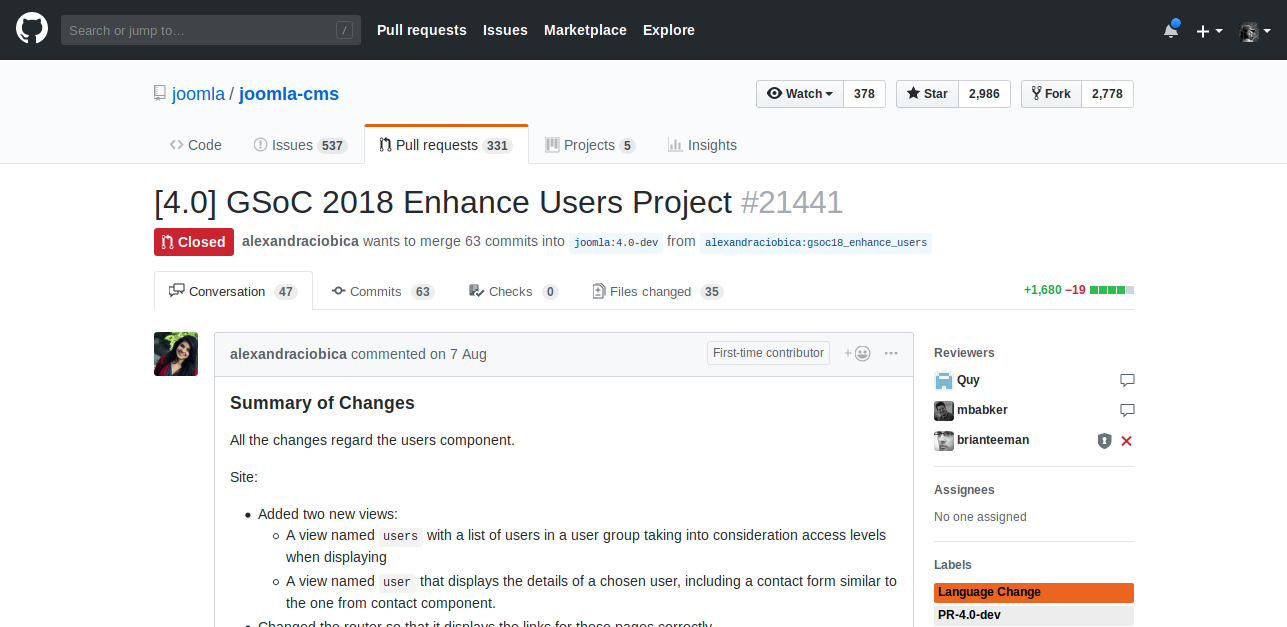Click the orange Language Change label
1287x627 pixels.
[x=1033, y=593]
